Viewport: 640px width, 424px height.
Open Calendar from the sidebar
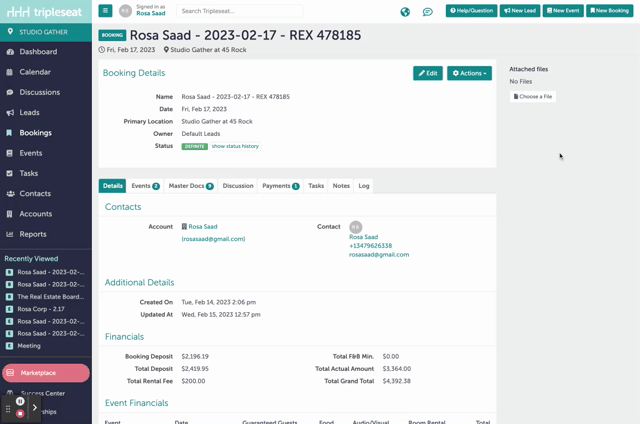click(x=35, y=72)
